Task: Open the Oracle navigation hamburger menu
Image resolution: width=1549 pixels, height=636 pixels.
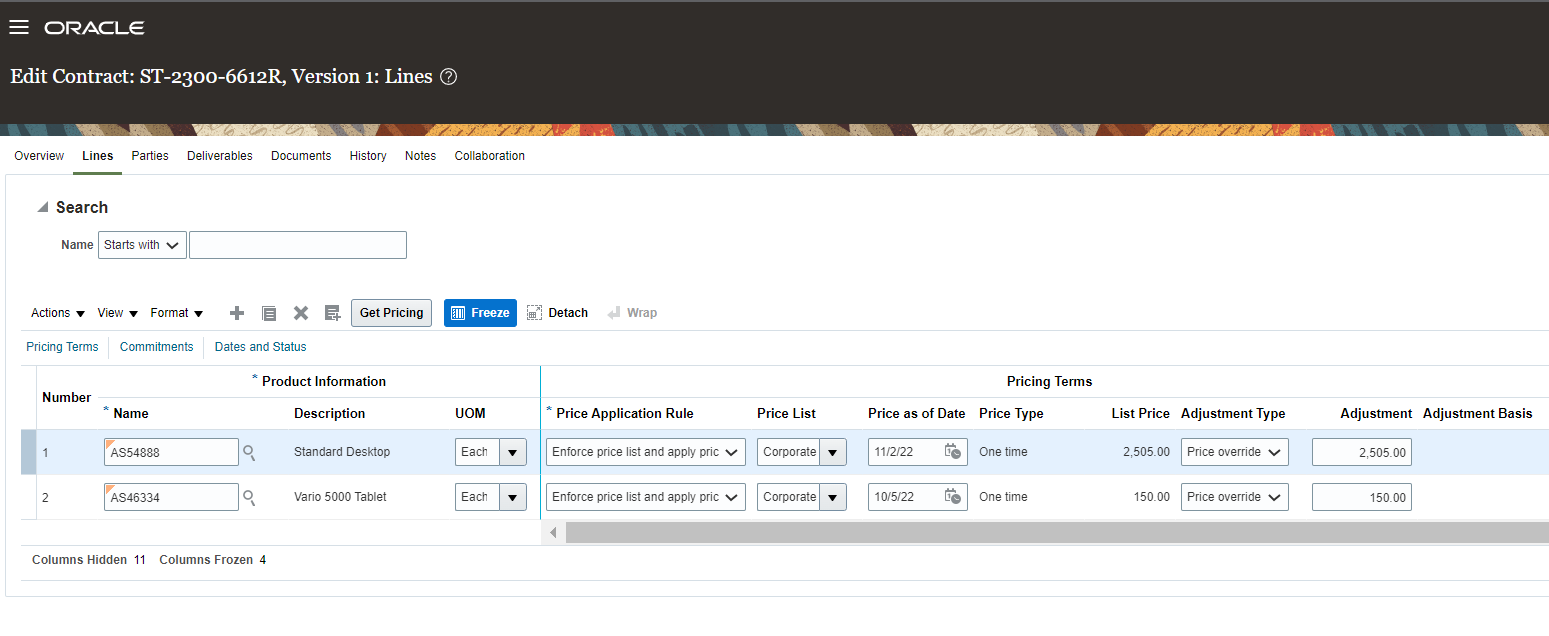Action: [18, 26]
